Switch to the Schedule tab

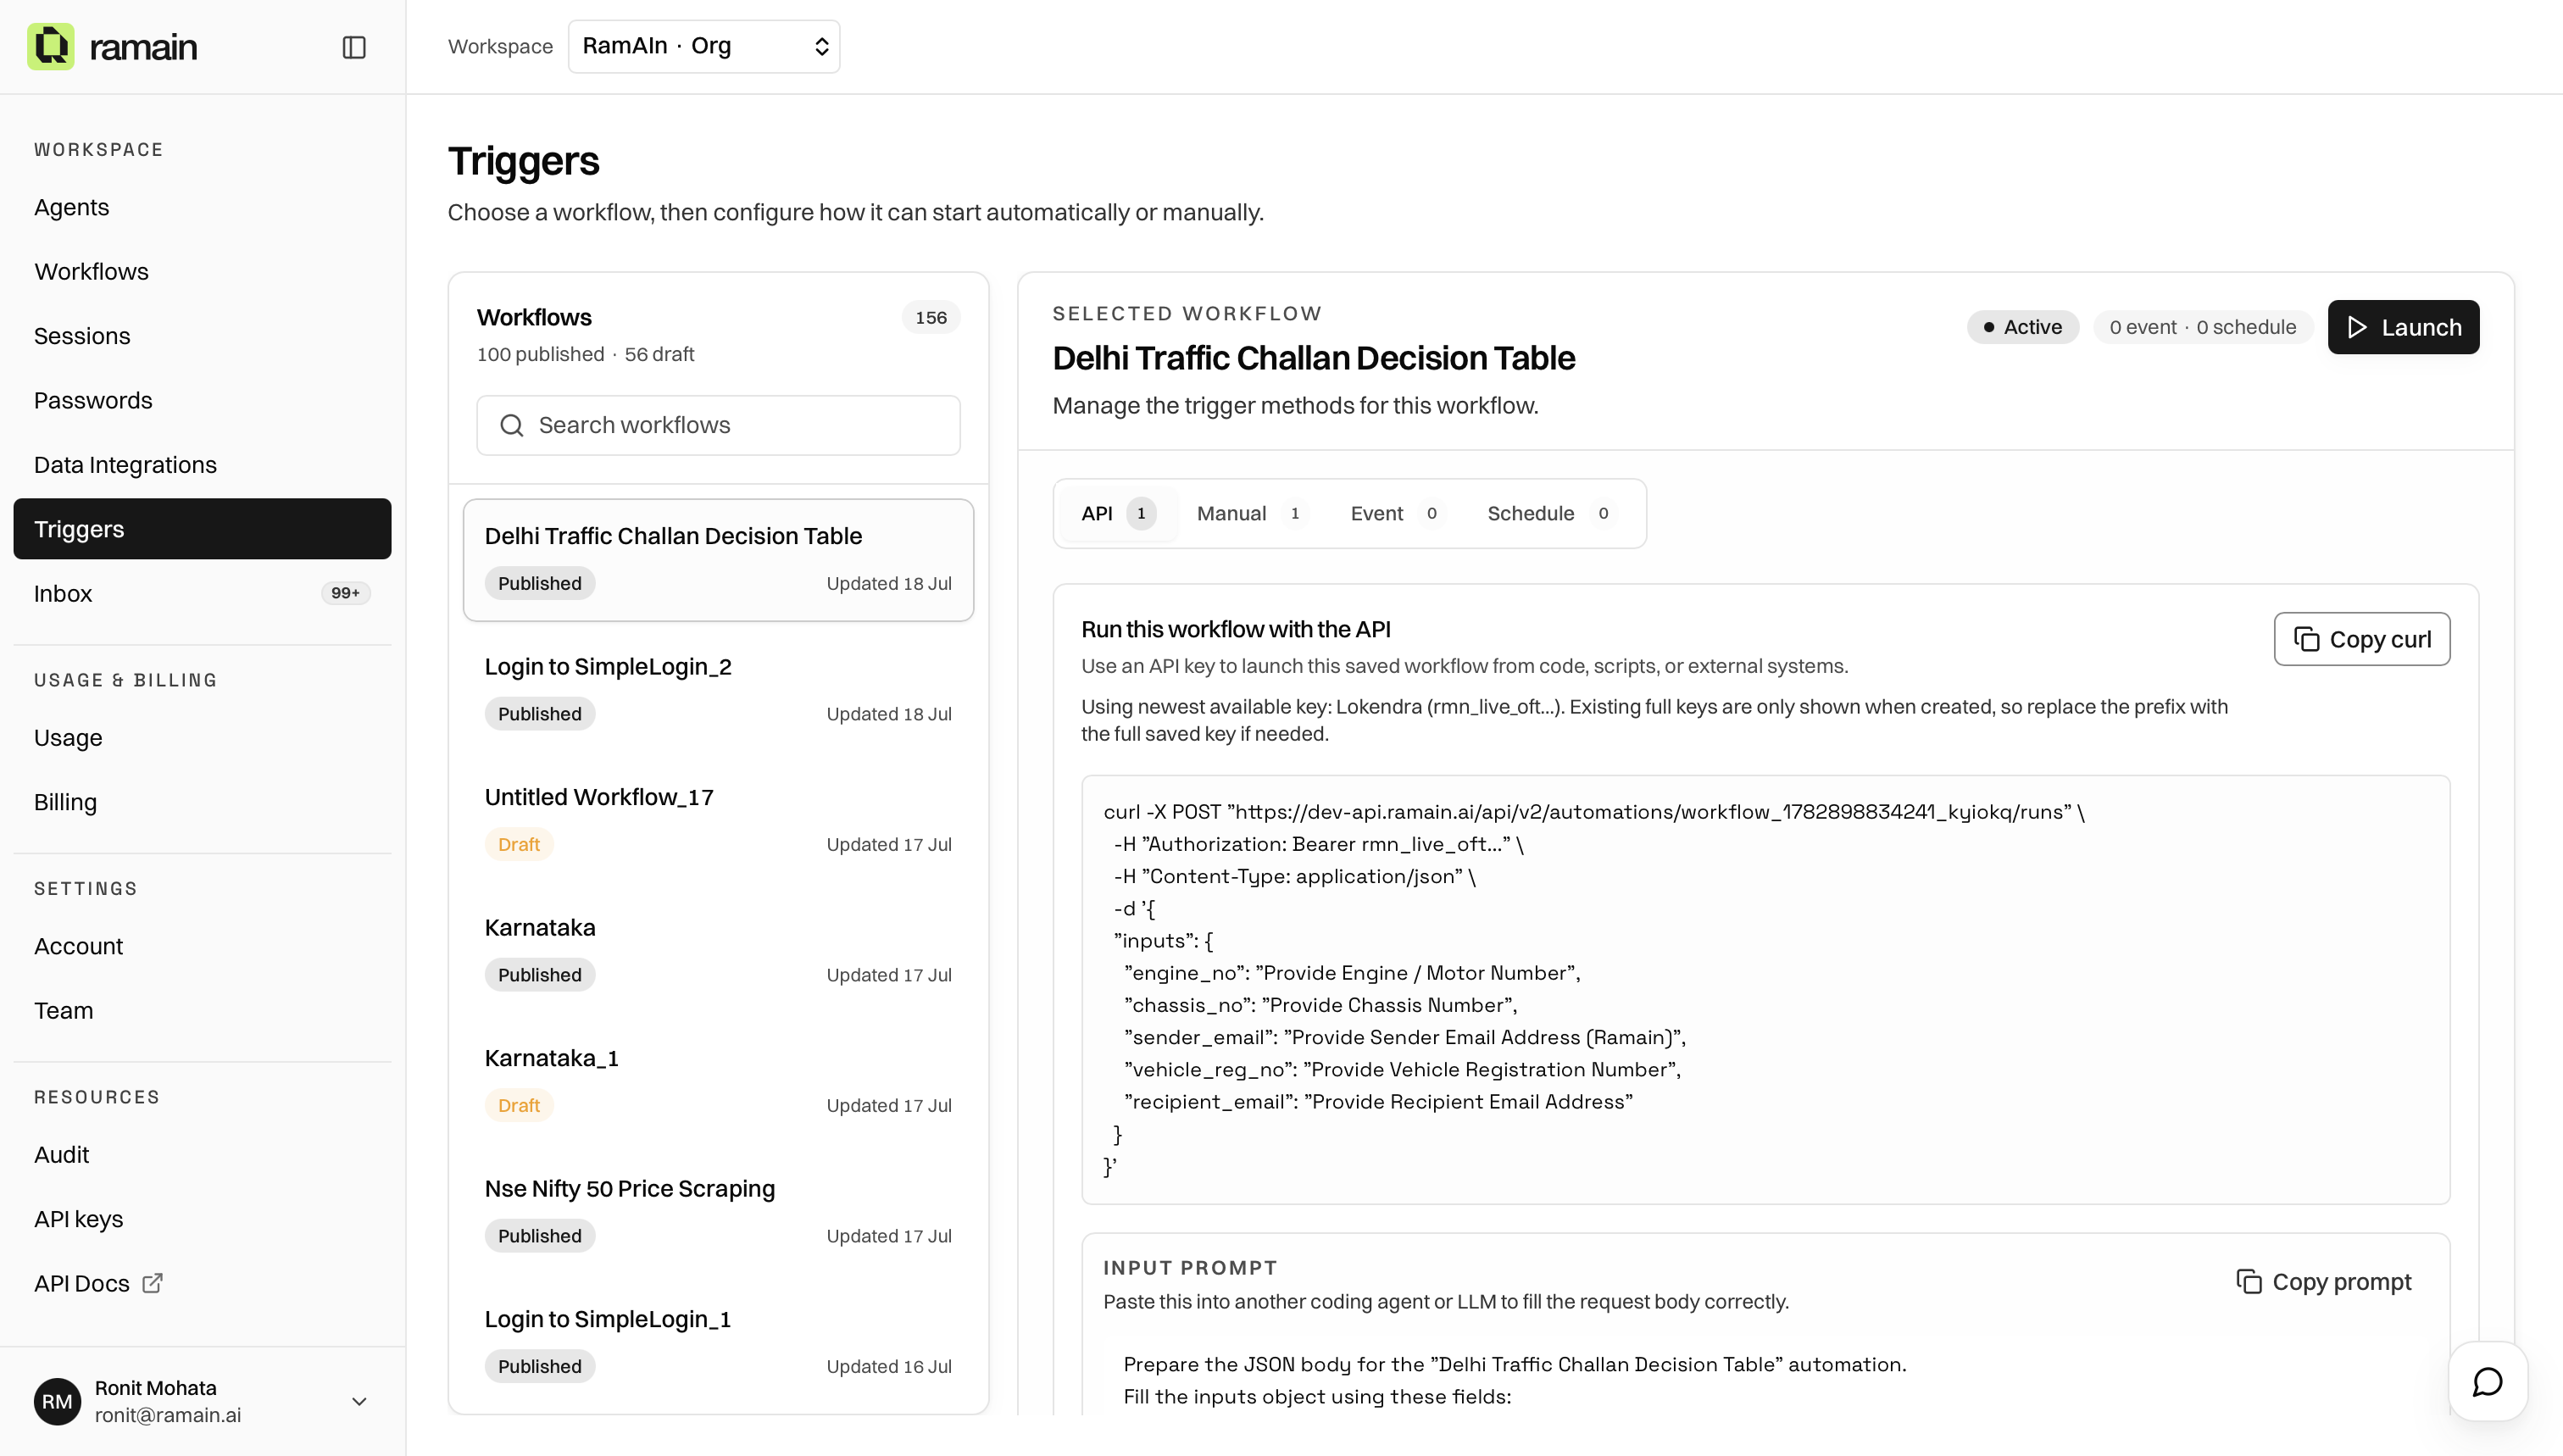pyautogui.click(x=1549, y=513)
